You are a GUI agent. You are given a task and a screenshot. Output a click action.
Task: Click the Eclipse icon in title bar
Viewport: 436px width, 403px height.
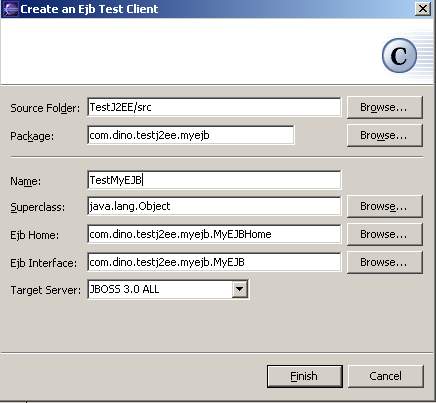[10, 9]
